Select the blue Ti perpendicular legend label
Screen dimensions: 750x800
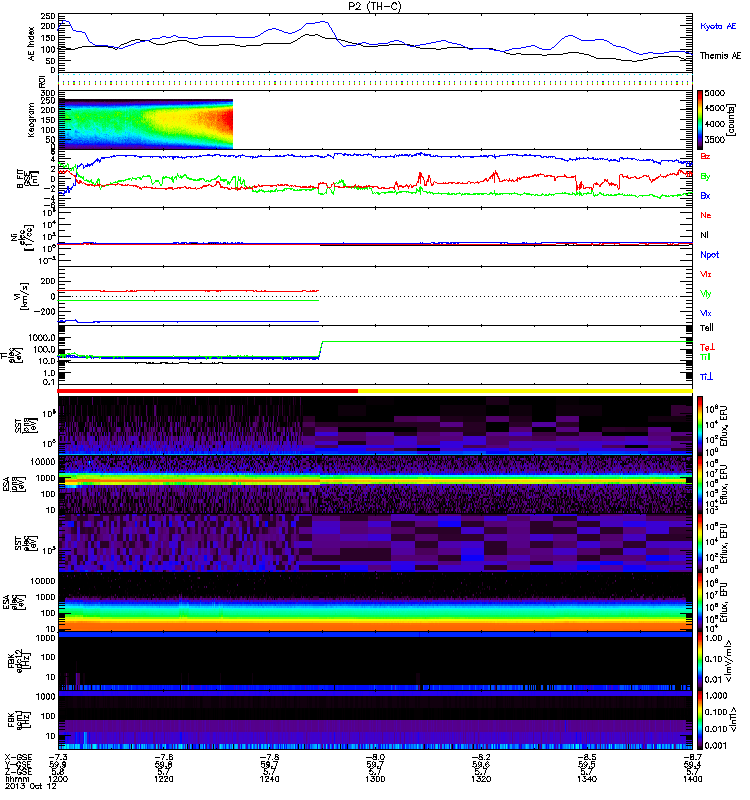706,377
